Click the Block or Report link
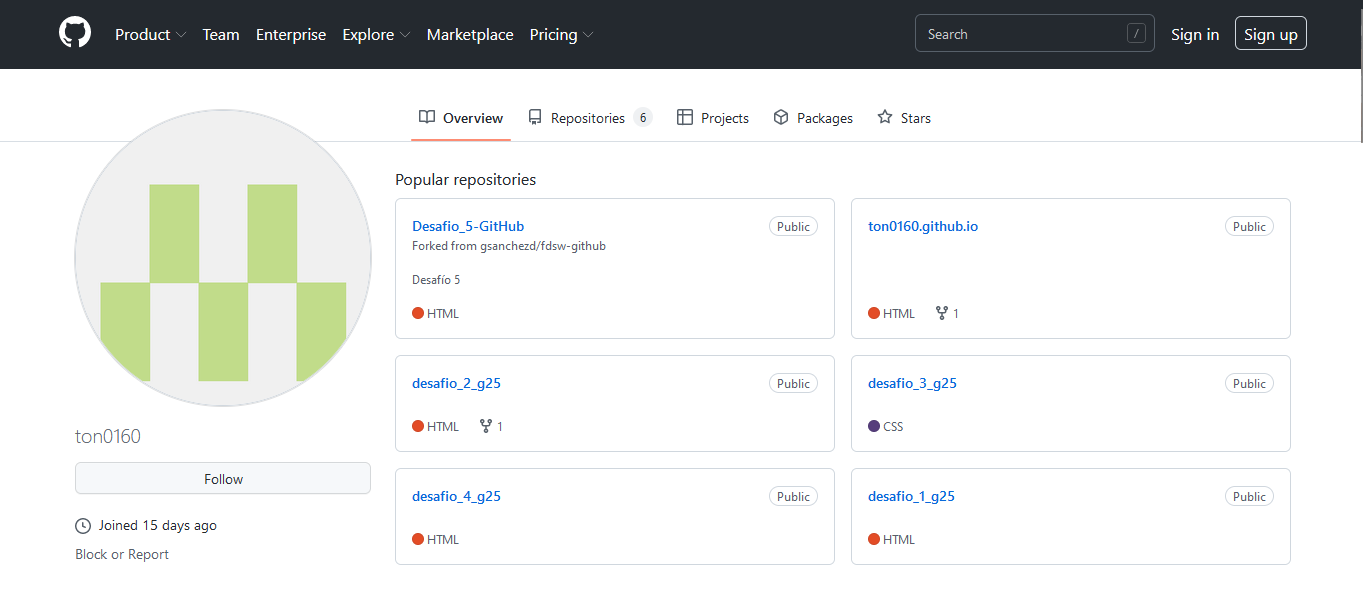 point(122,554)
